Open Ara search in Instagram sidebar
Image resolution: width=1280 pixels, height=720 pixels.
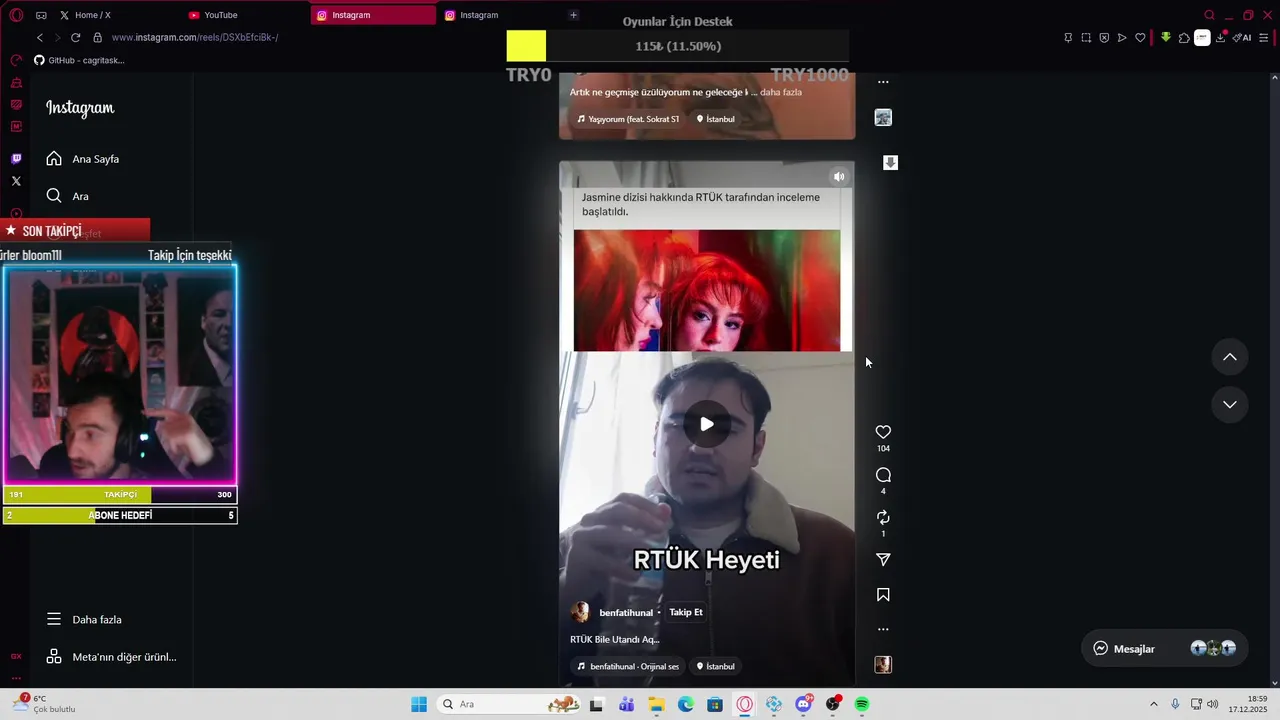click(x=68, y=196)
